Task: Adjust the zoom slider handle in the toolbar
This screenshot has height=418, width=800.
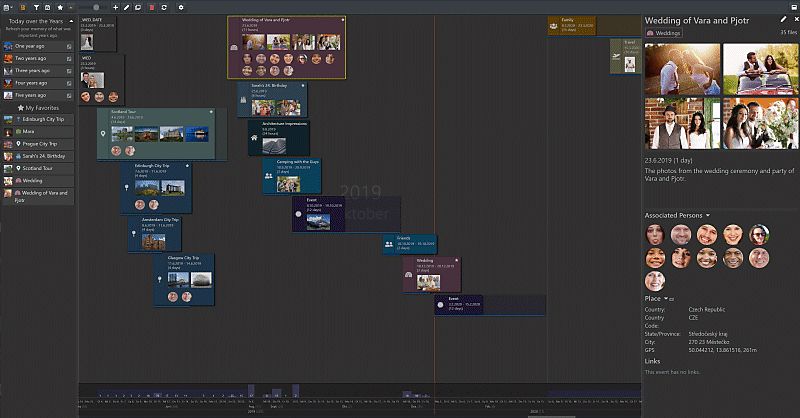Action: (96, 8)
